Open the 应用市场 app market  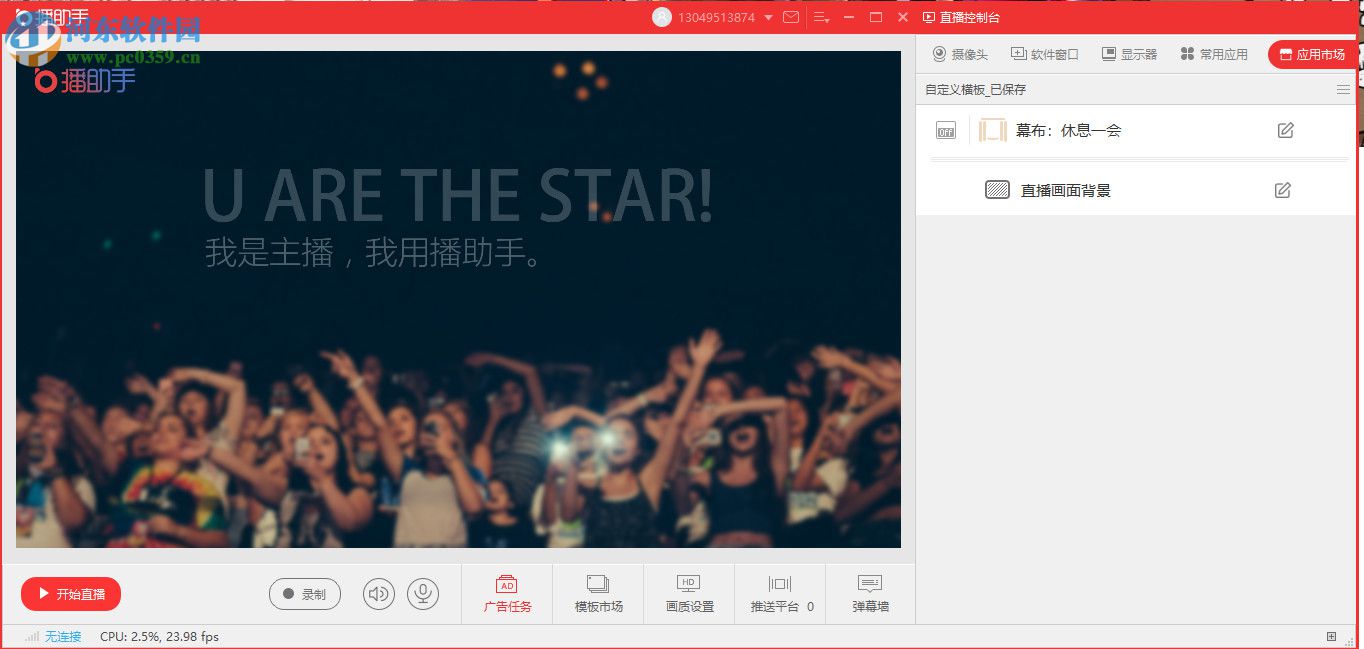1312,55
